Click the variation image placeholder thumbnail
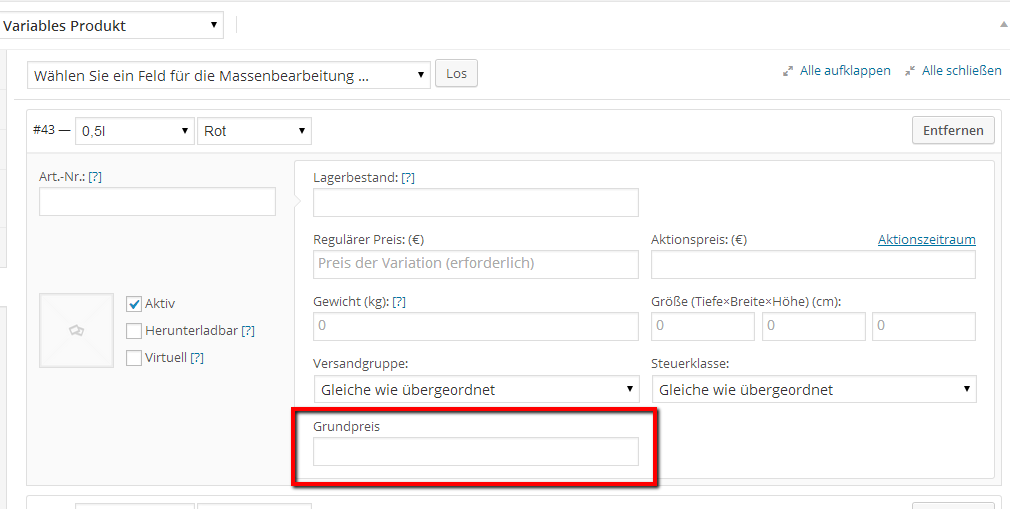The width and height of the screenshot is (1010, 509). (76, 330)
